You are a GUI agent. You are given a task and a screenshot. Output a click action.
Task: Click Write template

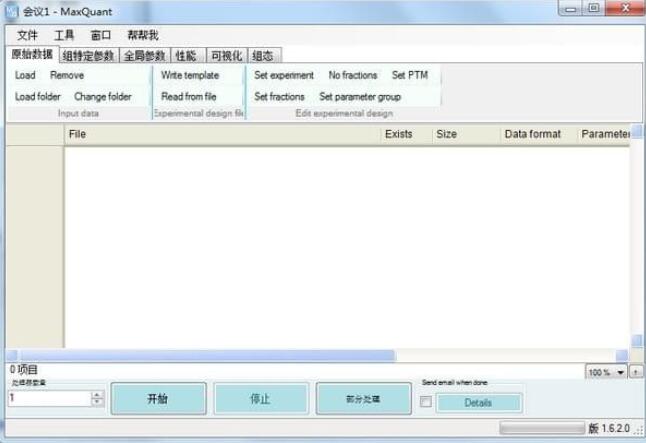(x=190, y=75)
